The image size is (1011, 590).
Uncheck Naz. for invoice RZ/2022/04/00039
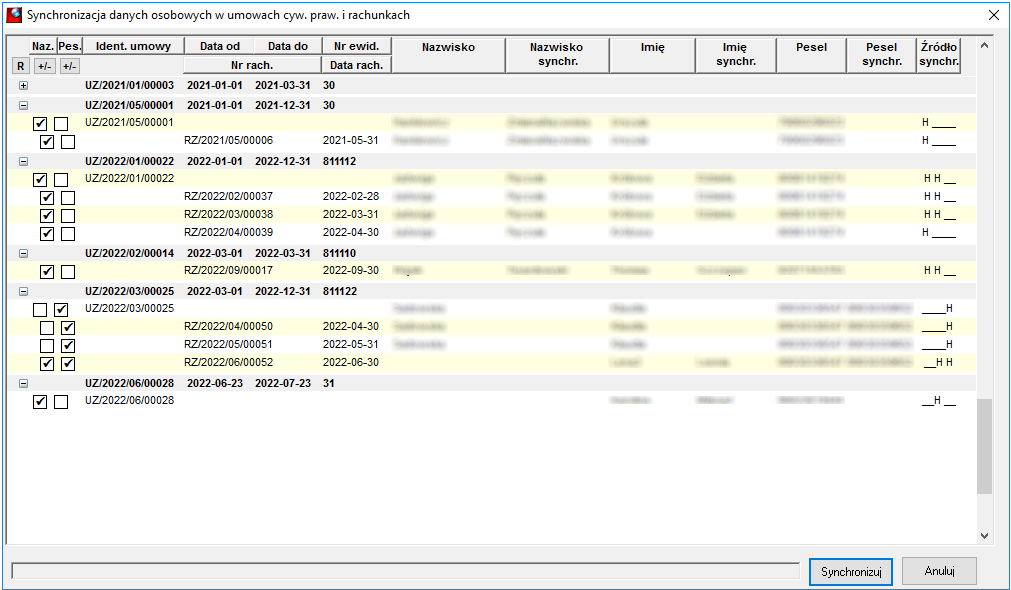tap(47, 233)
